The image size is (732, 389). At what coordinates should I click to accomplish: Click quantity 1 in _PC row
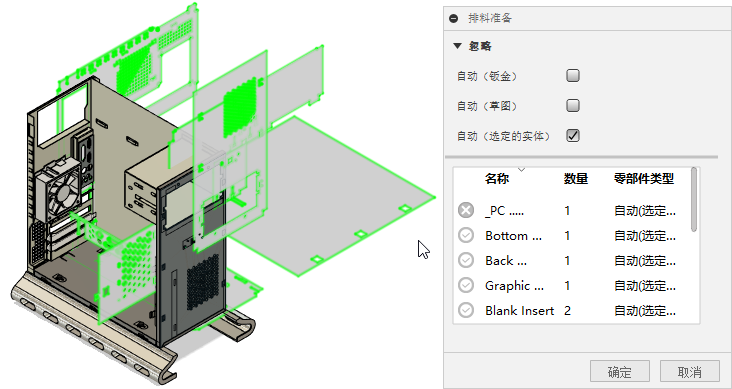point(567,211)
